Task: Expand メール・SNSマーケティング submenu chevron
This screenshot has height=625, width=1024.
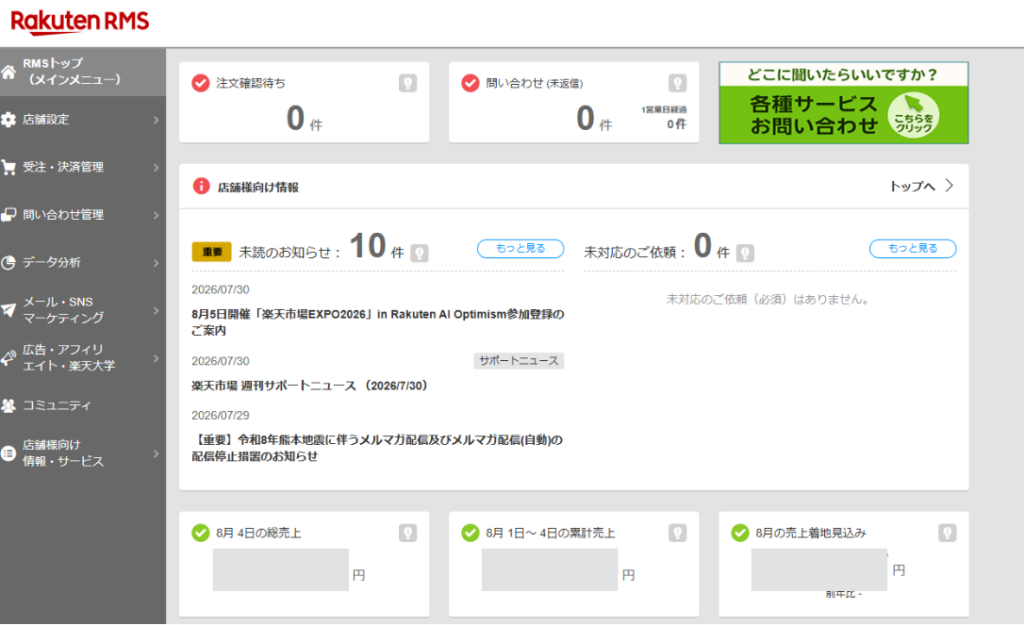Action: tap(156, 310)
